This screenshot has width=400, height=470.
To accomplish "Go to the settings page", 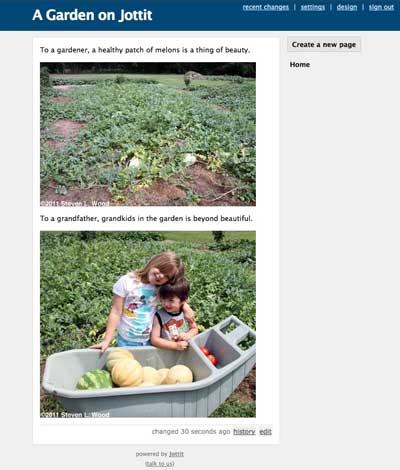I will [313, 7].
